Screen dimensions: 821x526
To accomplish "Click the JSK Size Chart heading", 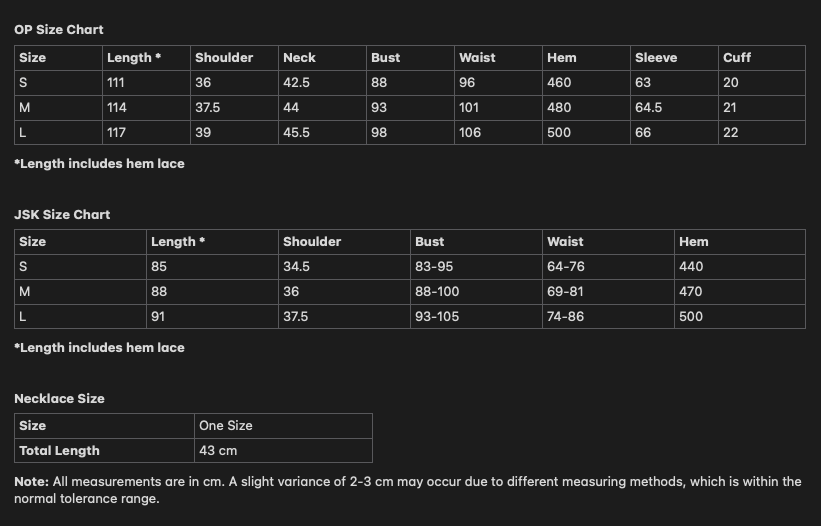I will pyautogui.click(x=62, y=215).
